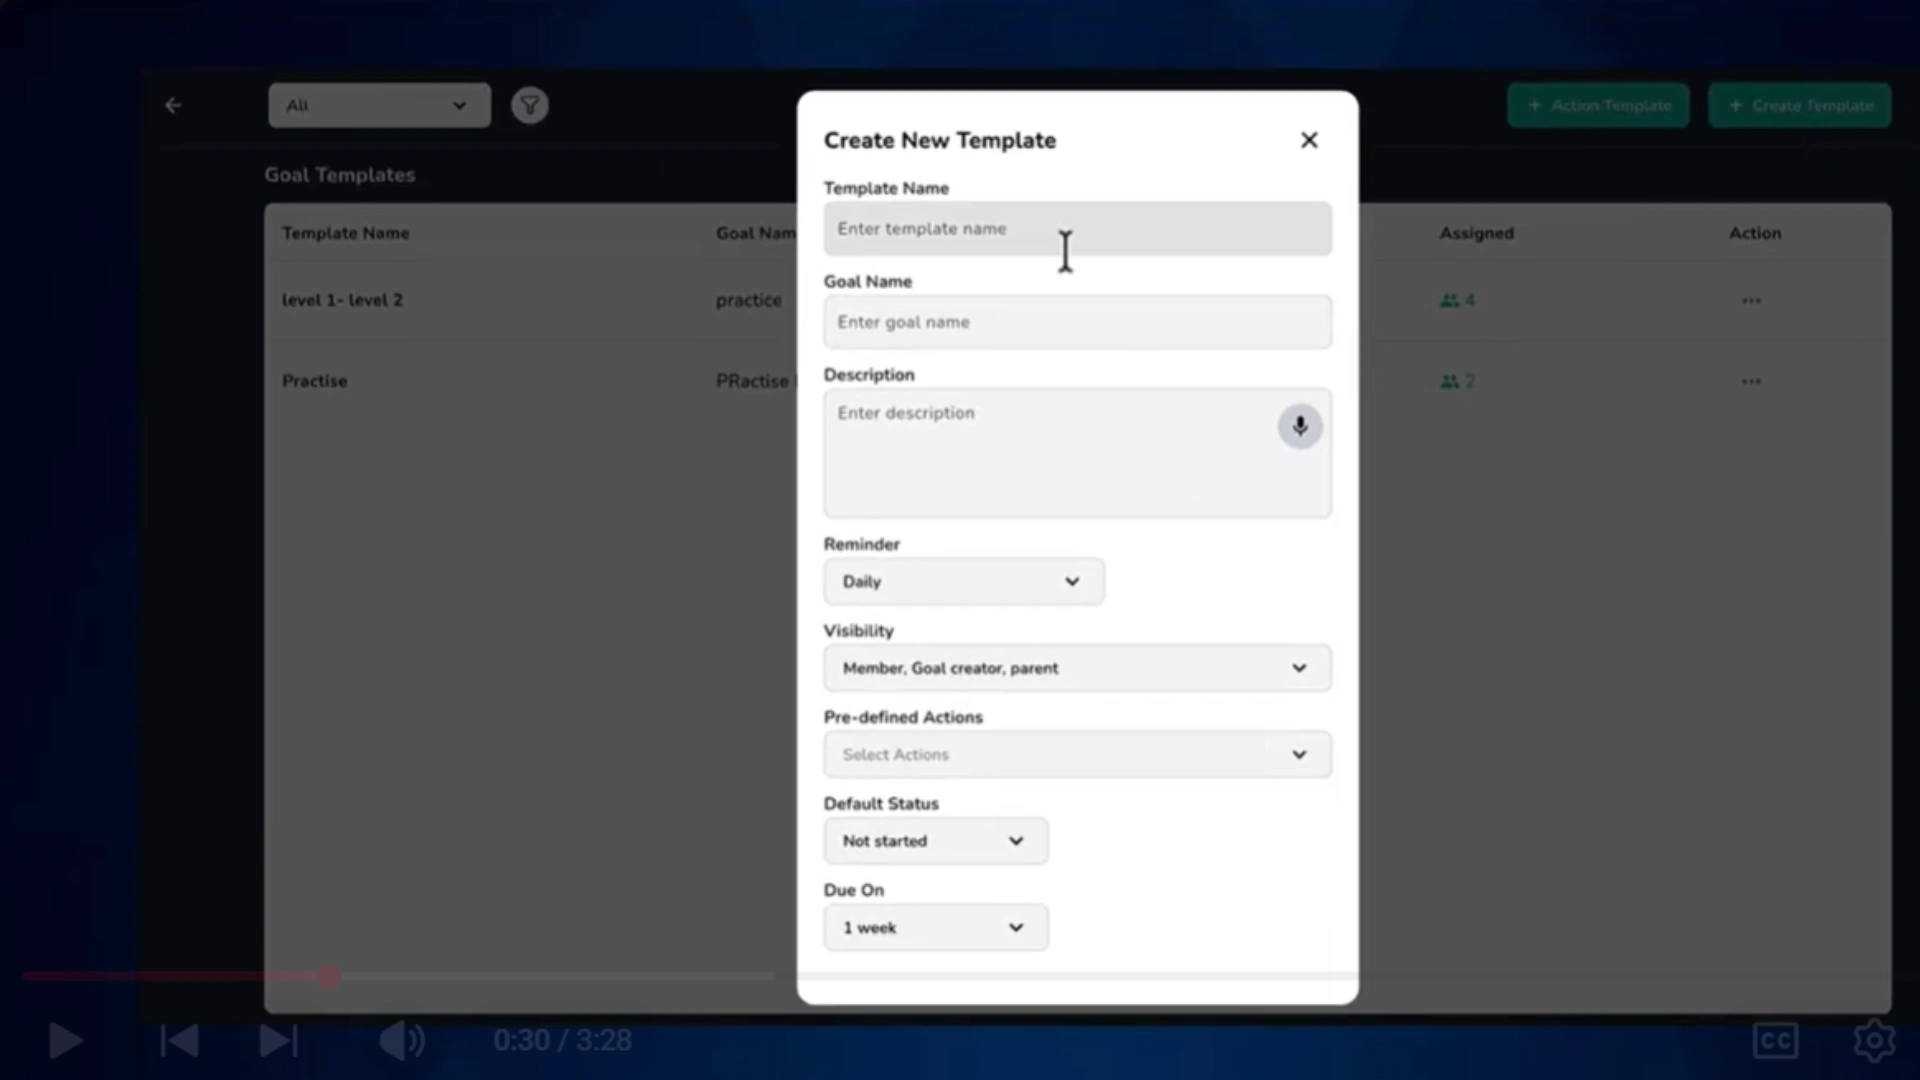Image resolution: width=1920 pixels, height=1080 pixels.
Task: Open the Default Status dropdown
Action: click(x=935, y=841)
